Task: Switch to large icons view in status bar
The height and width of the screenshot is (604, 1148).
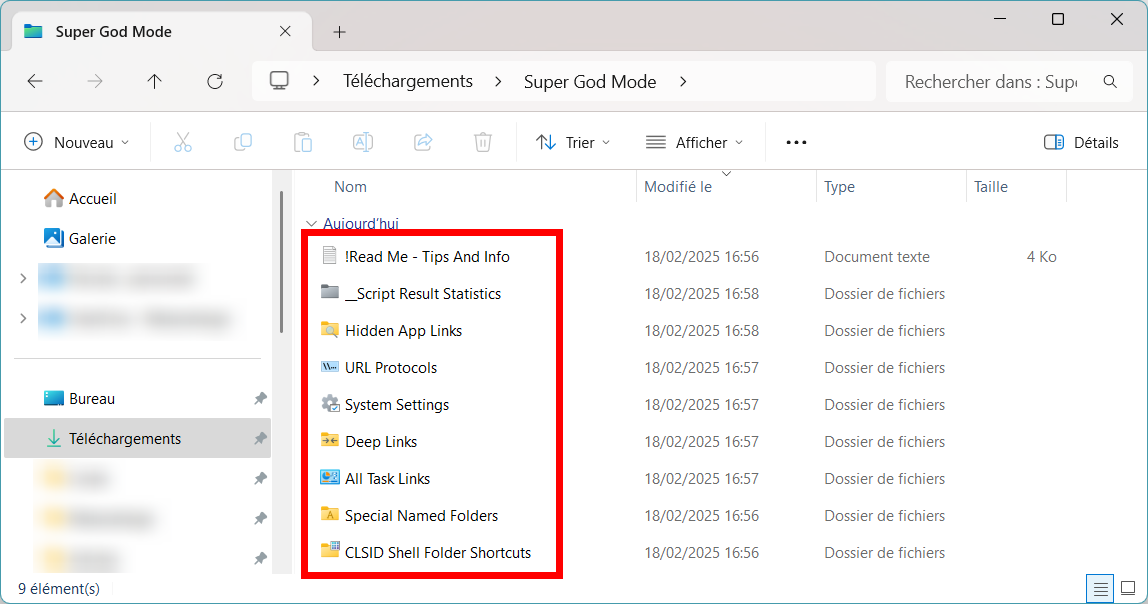Action: coord(1128,588)
